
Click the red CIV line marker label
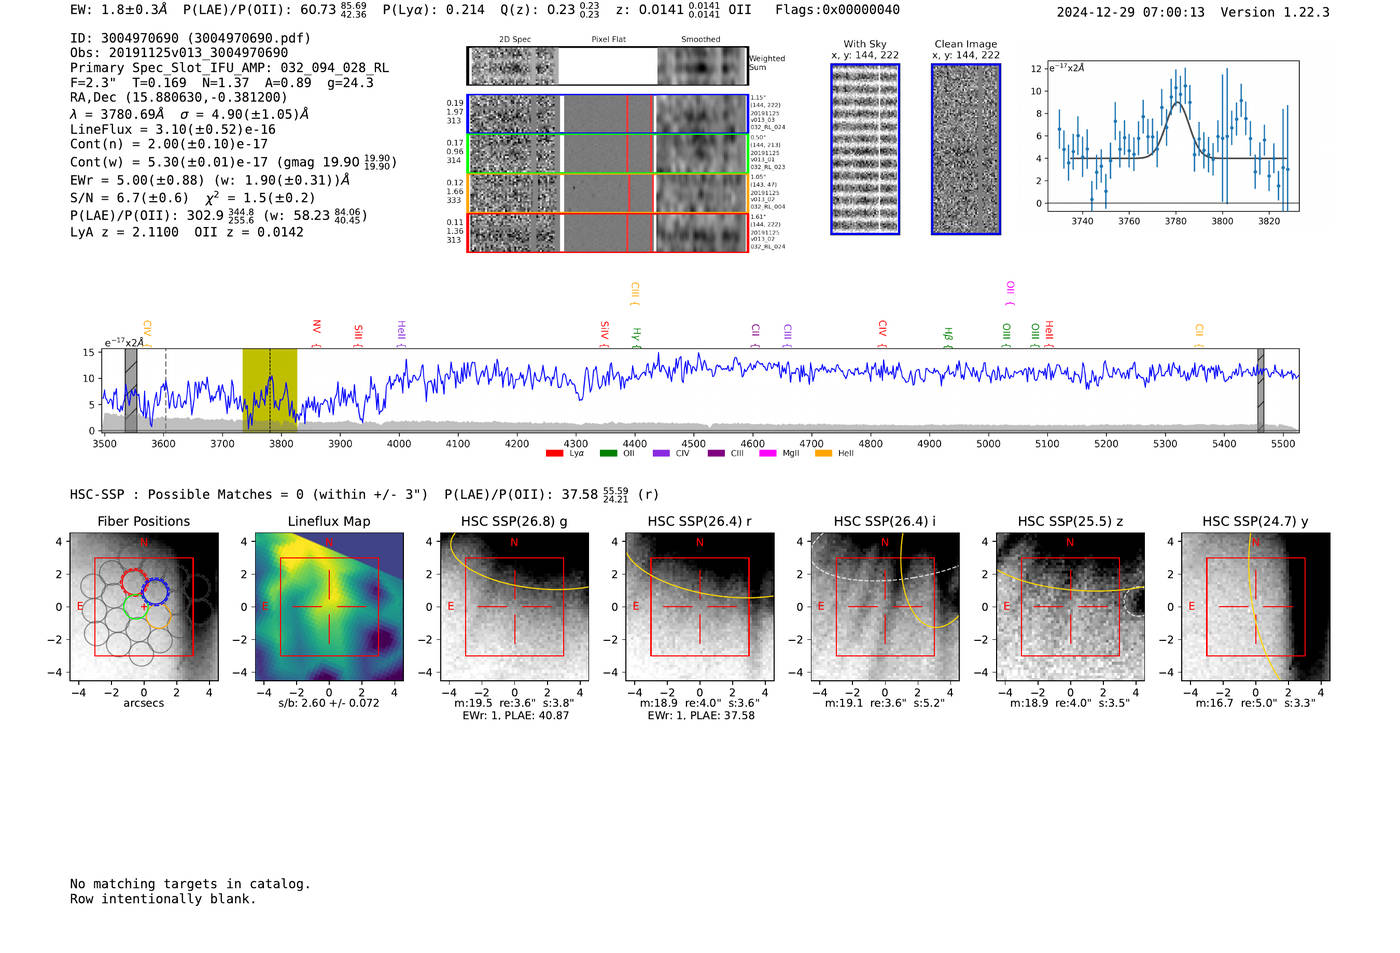(x=882, y=329)
